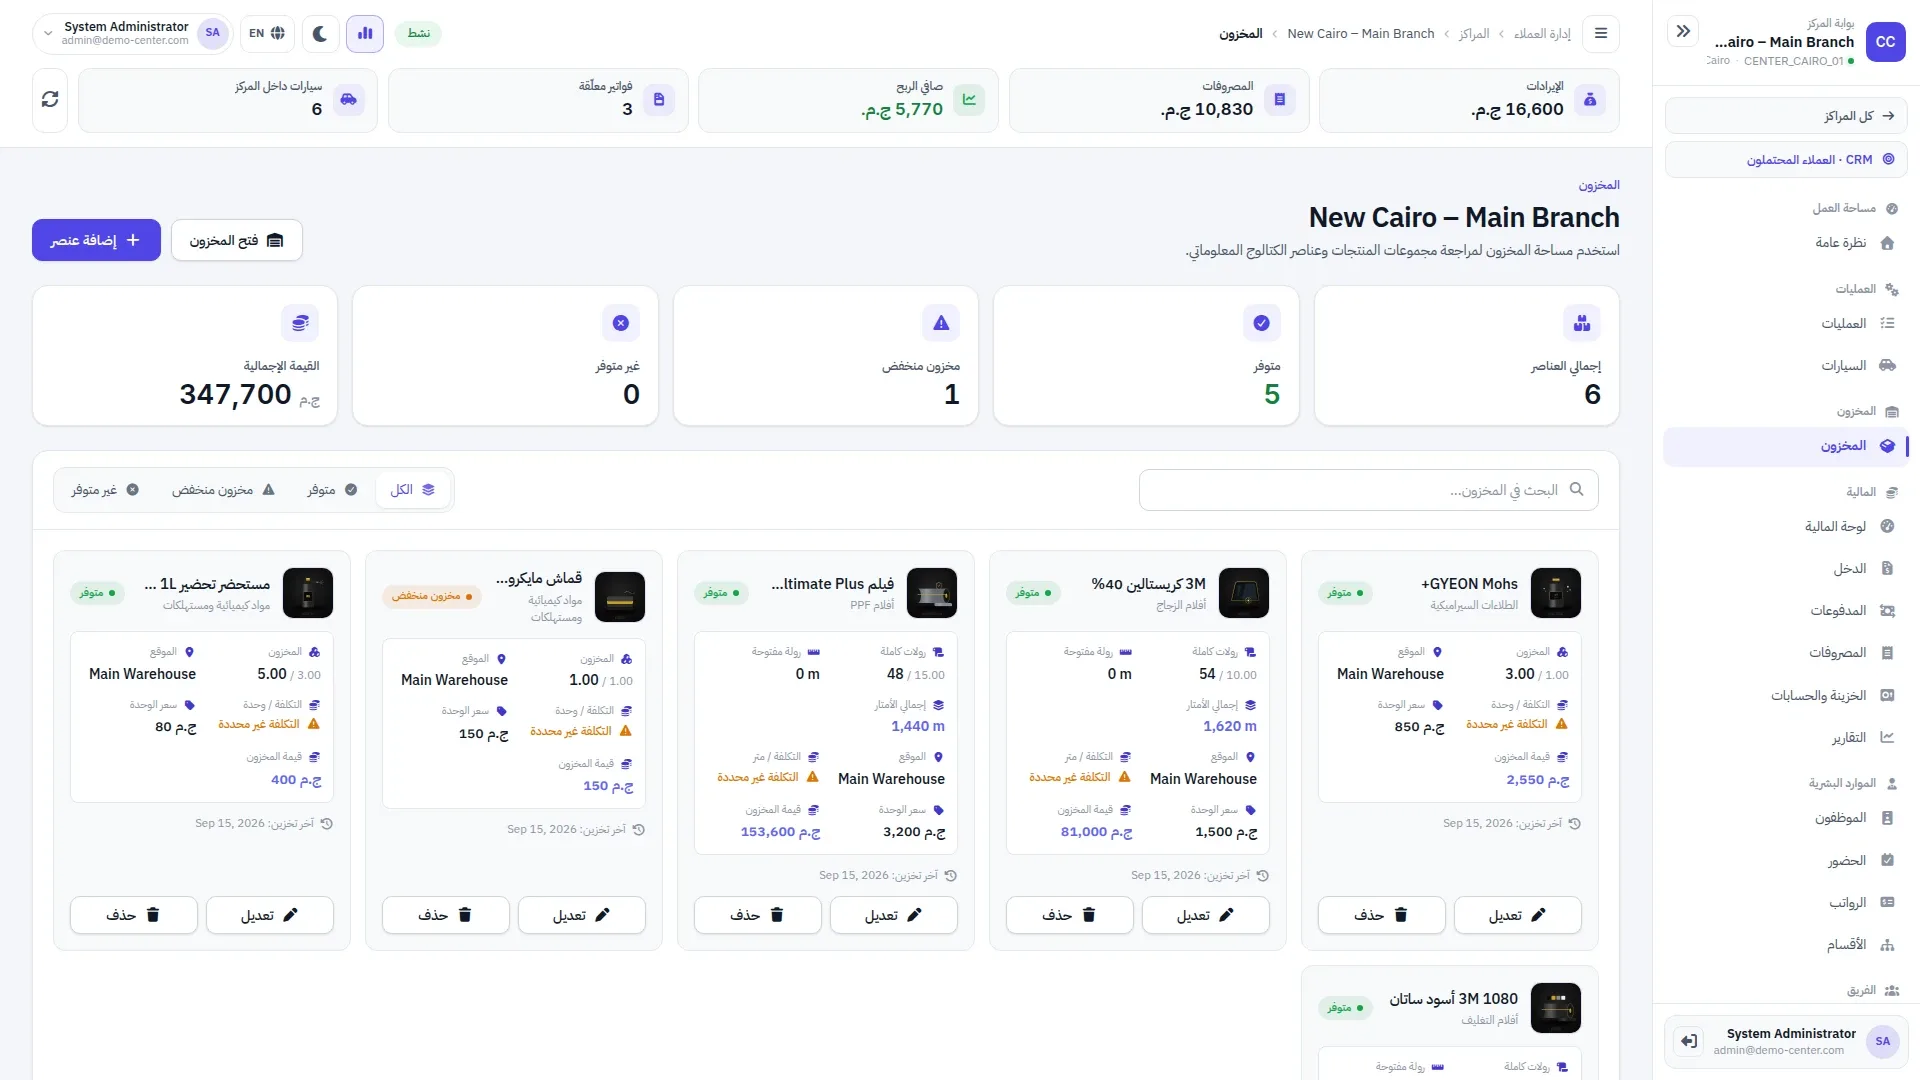The image size is (1920, 1080).
Task: Open العمليات sidebar item
Action: (1786, 324)
